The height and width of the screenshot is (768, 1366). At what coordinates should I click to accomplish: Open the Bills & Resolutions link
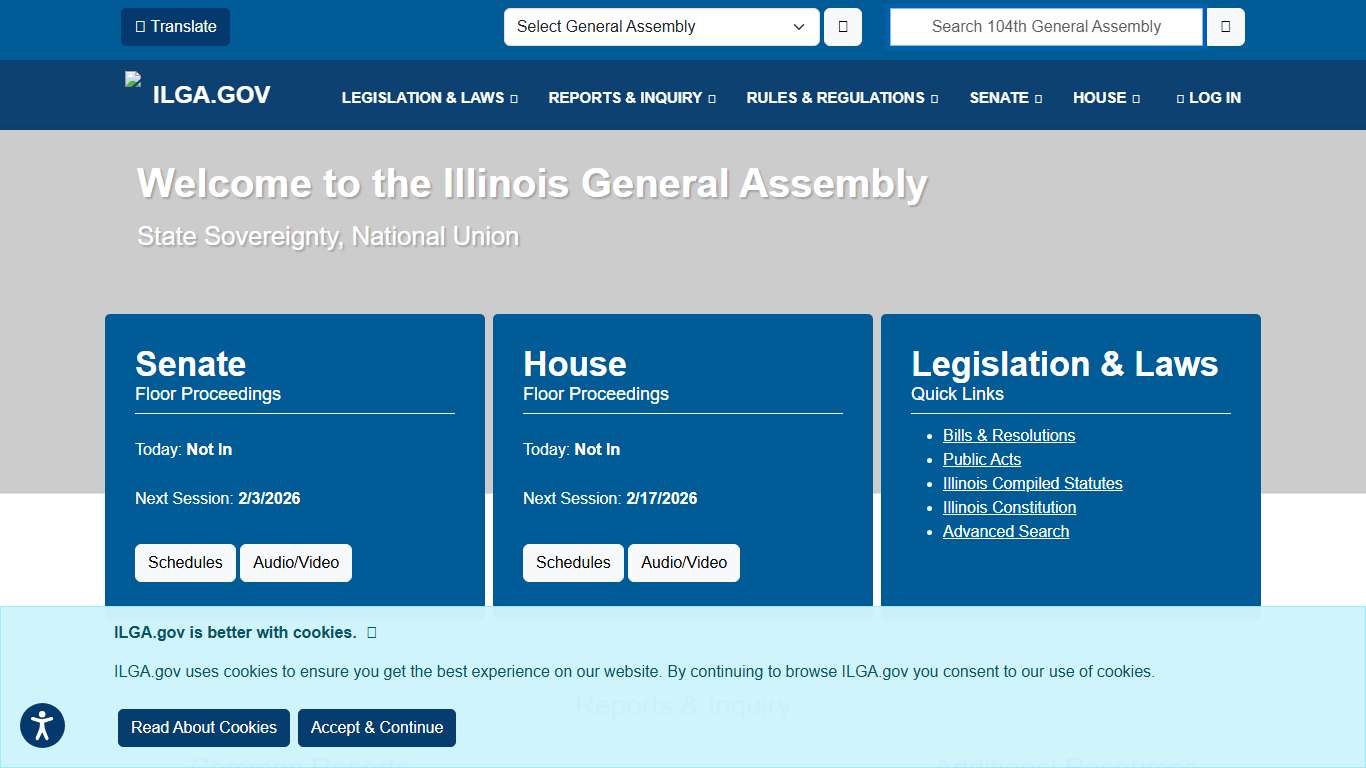[x=1009, y=435]
